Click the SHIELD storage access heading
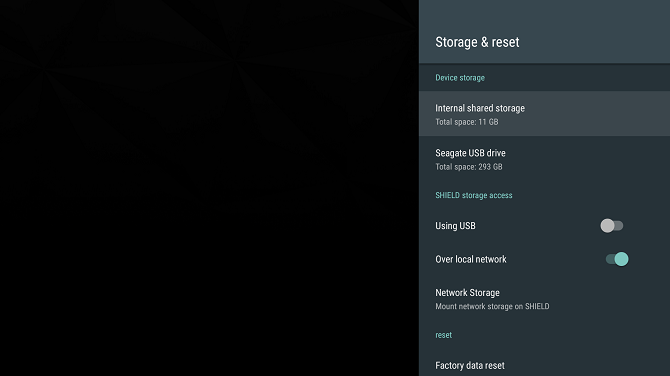Screen dimensions: 670x376 473,195
